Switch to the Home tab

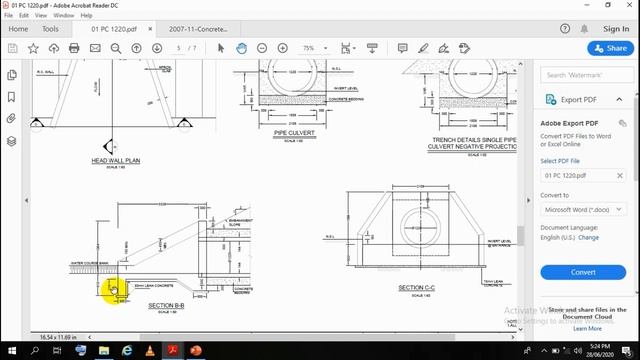click(18, 29)
